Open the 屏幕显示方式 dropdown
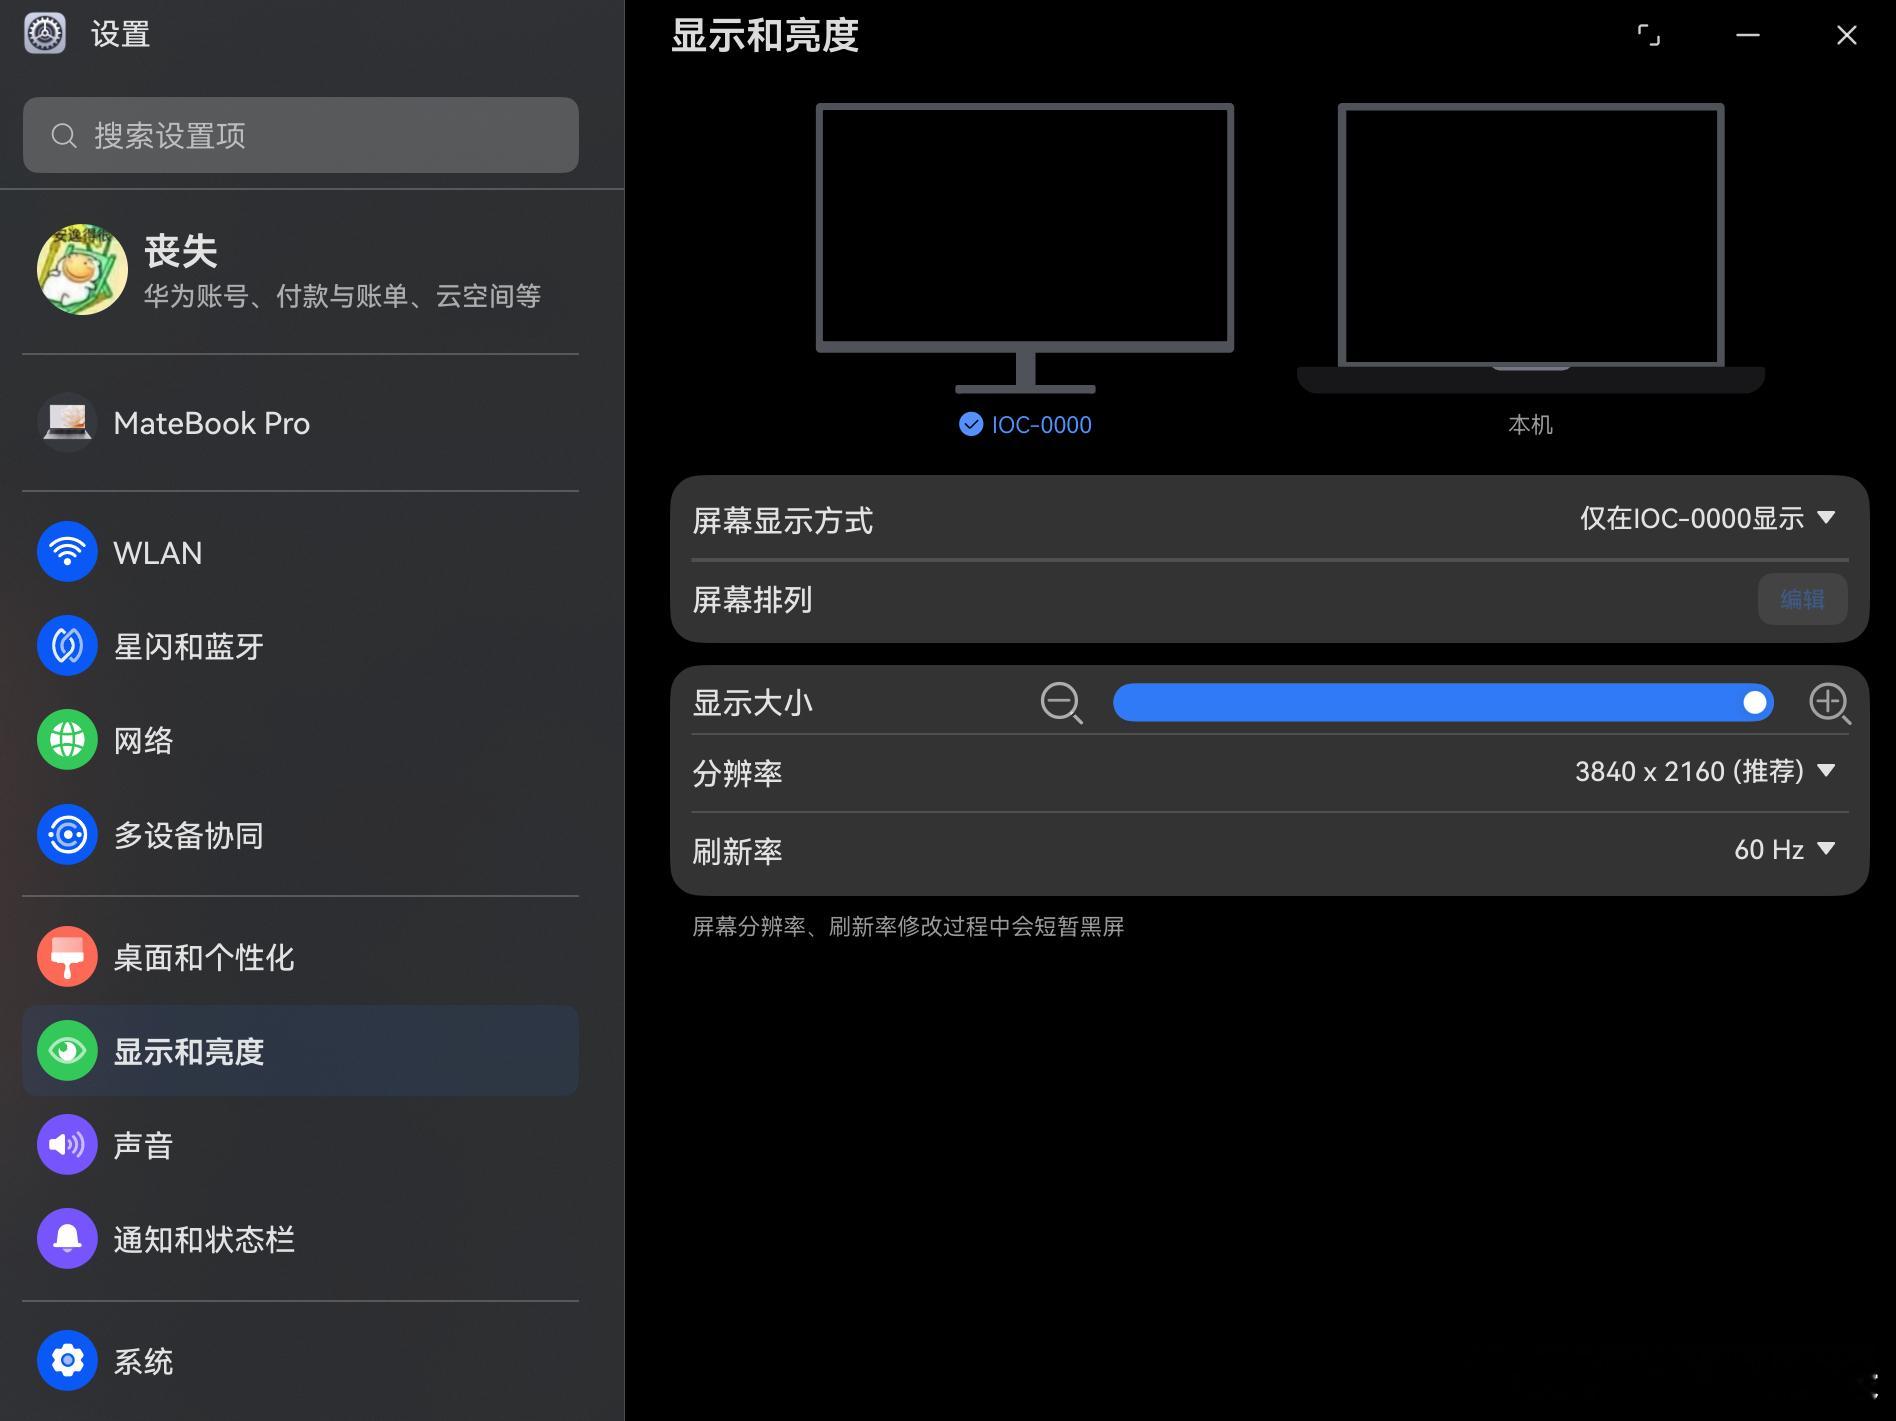The width and height of the screenshot is (1896, 1421). point(1708,518)
